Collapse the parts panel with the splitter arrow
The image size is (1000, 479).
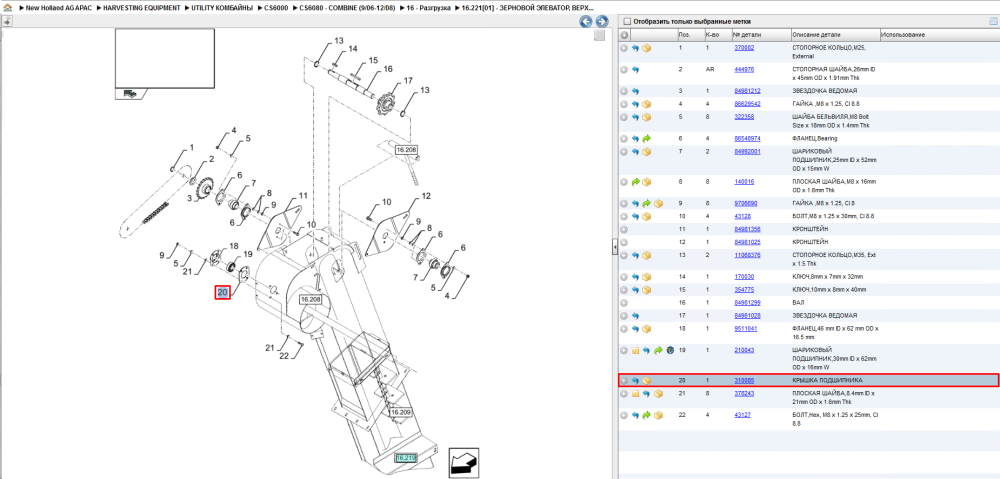tap(614, 246)
